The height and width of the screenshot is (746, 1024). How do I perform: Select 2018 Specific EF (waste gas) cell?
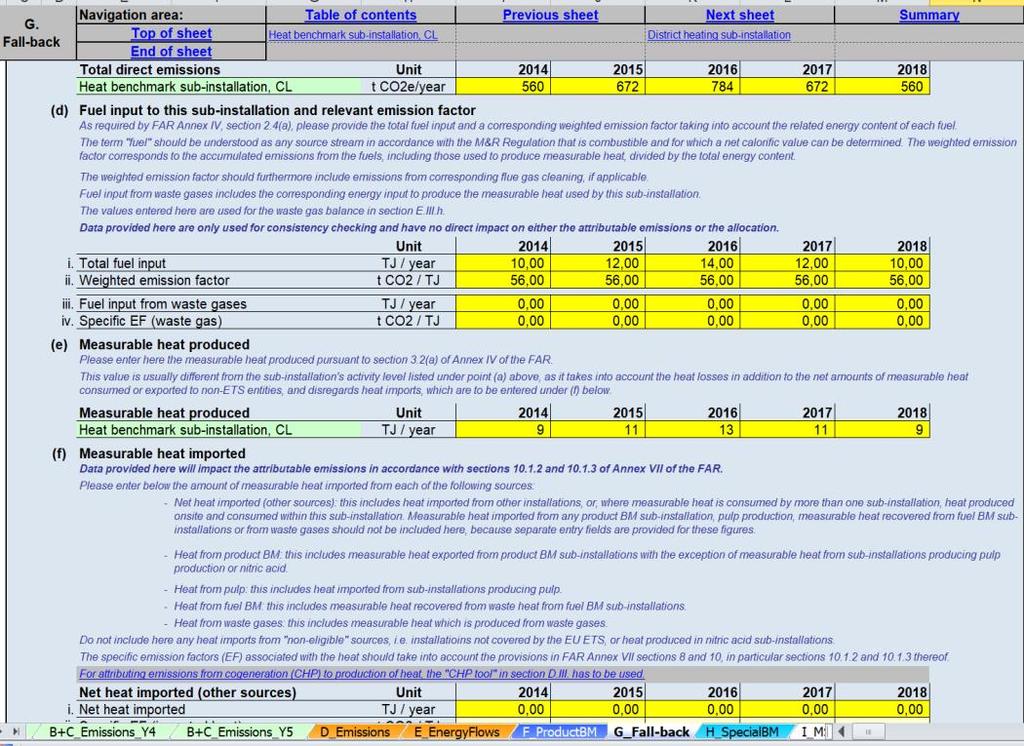click(882, 321)
